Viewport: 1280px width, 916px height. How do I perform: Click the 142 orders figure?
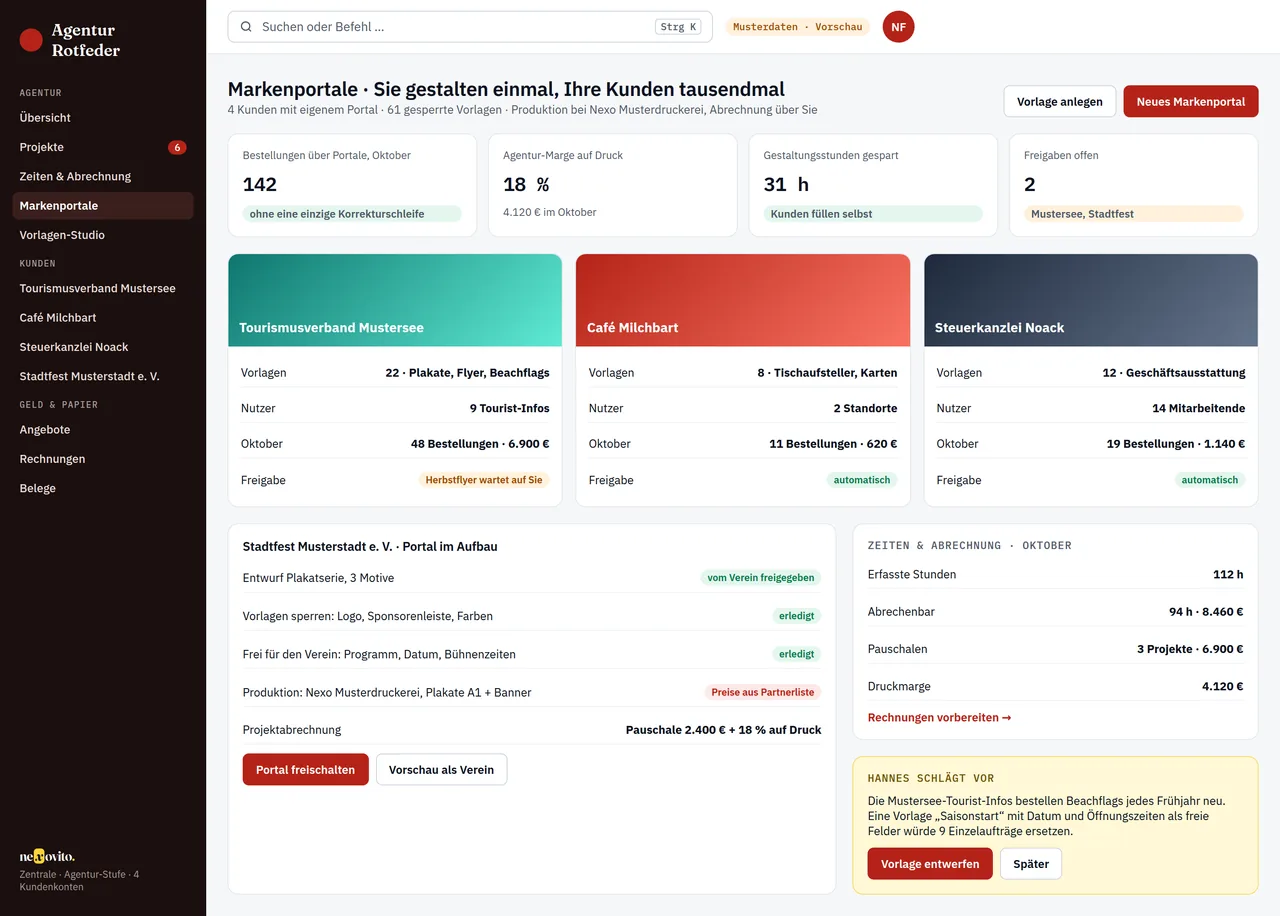(260, 184)
